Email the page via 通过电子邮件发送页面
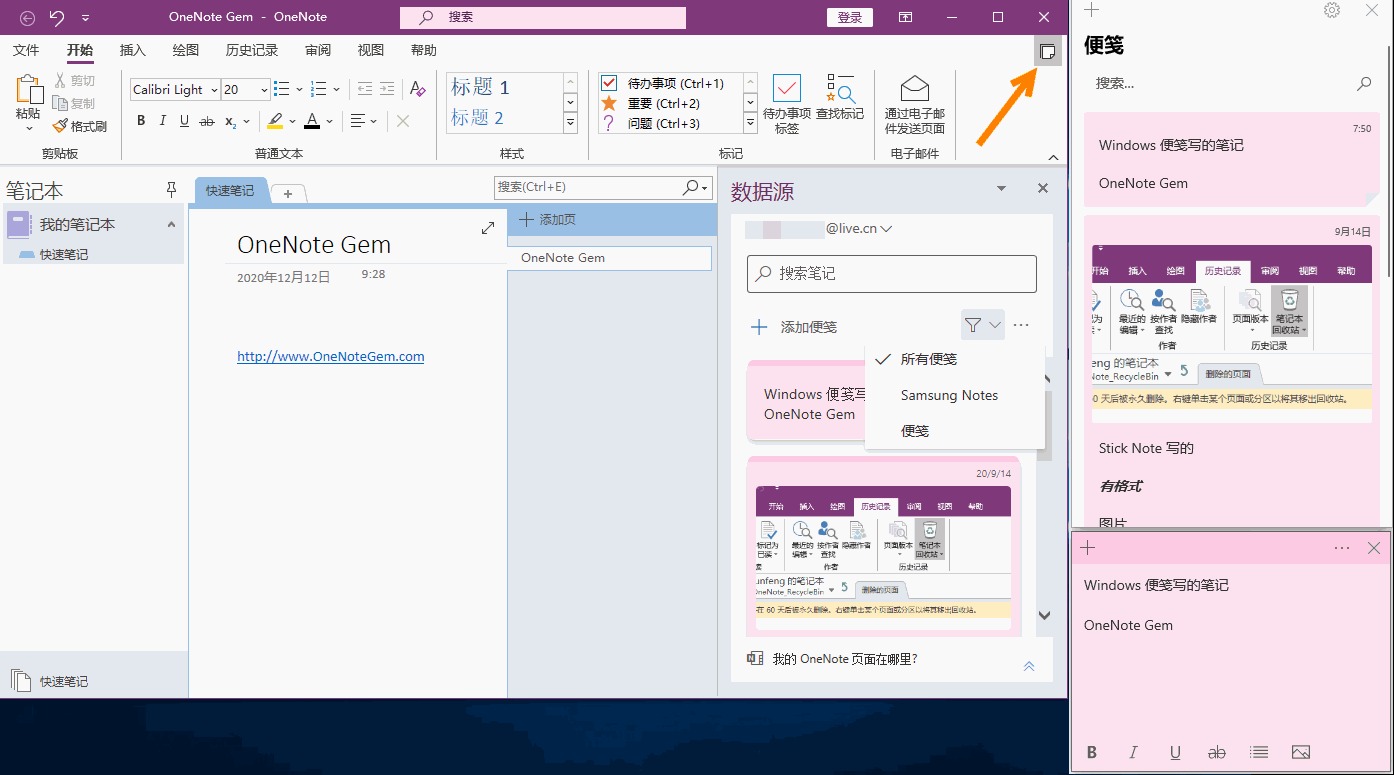Image resolution: width=1394 pixels, height=775 pixels. pyautogui.click(x=915, y=105)
